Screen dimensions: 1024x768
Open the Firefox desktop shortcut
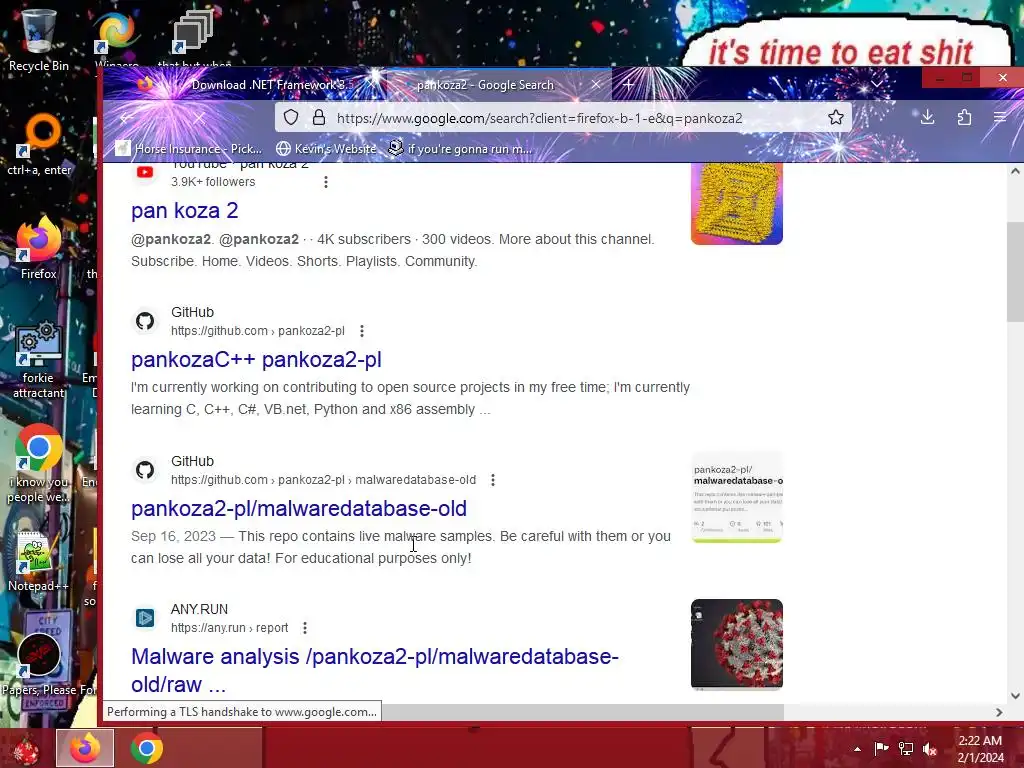point(38,248)
